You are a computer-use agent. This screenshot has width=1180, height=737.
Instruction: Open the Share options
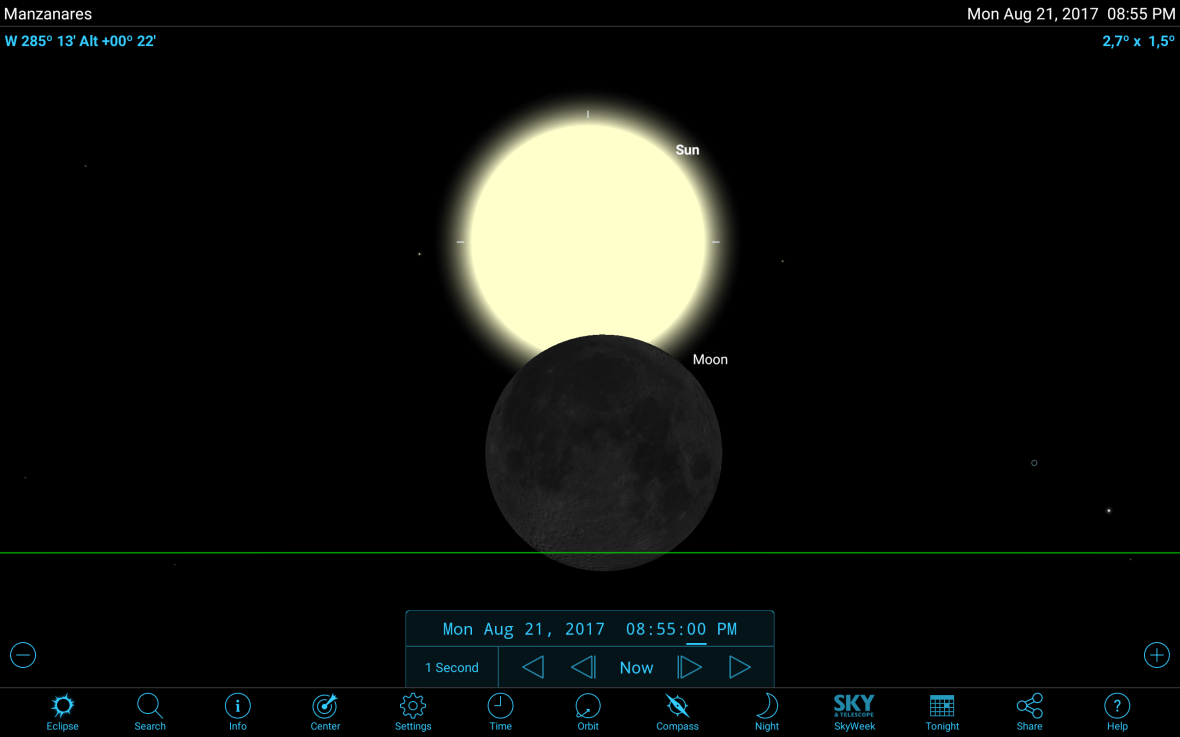1029,711
